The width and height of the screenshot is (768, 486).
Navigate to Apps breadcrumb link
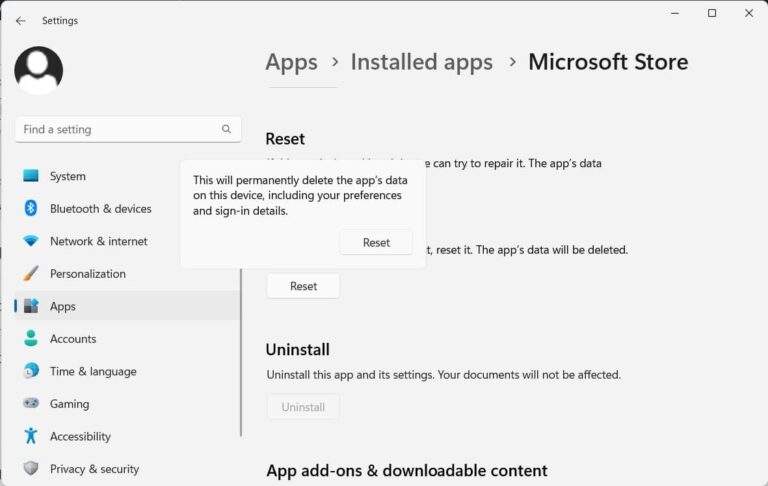coord(291,62)
